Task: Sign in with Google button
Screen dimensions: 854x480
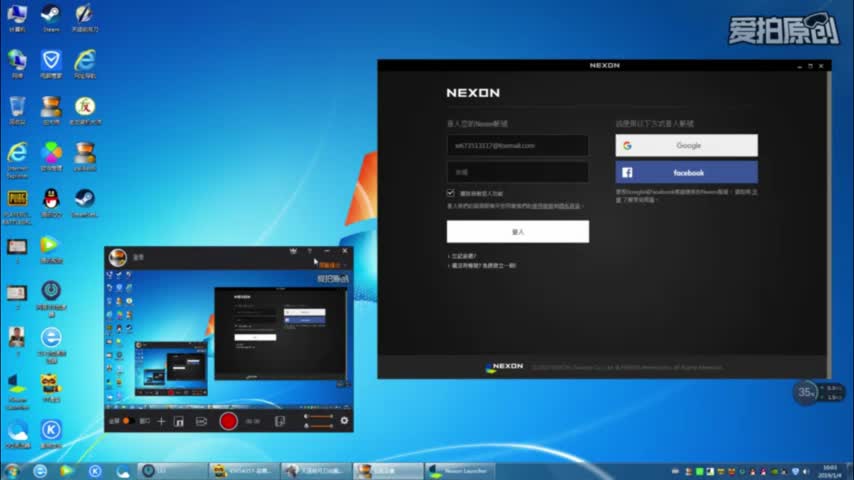Action: (686, 145)
